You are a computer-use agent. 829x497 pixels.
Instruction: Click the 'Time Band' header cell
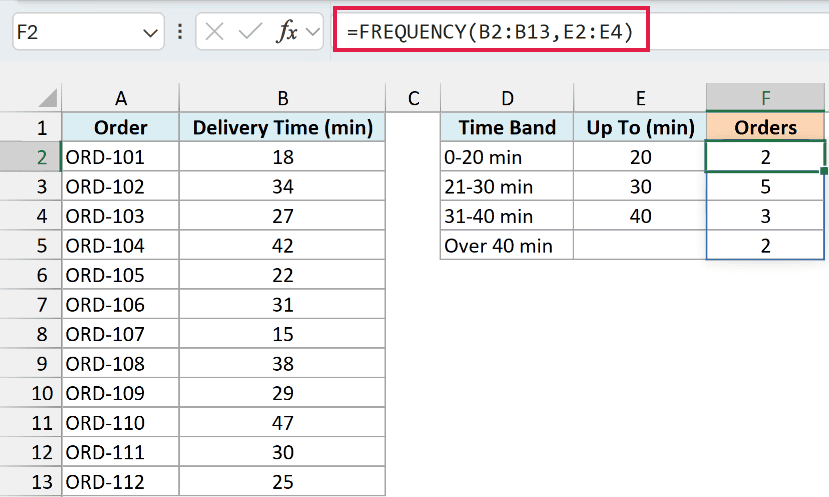coord(507,127)
